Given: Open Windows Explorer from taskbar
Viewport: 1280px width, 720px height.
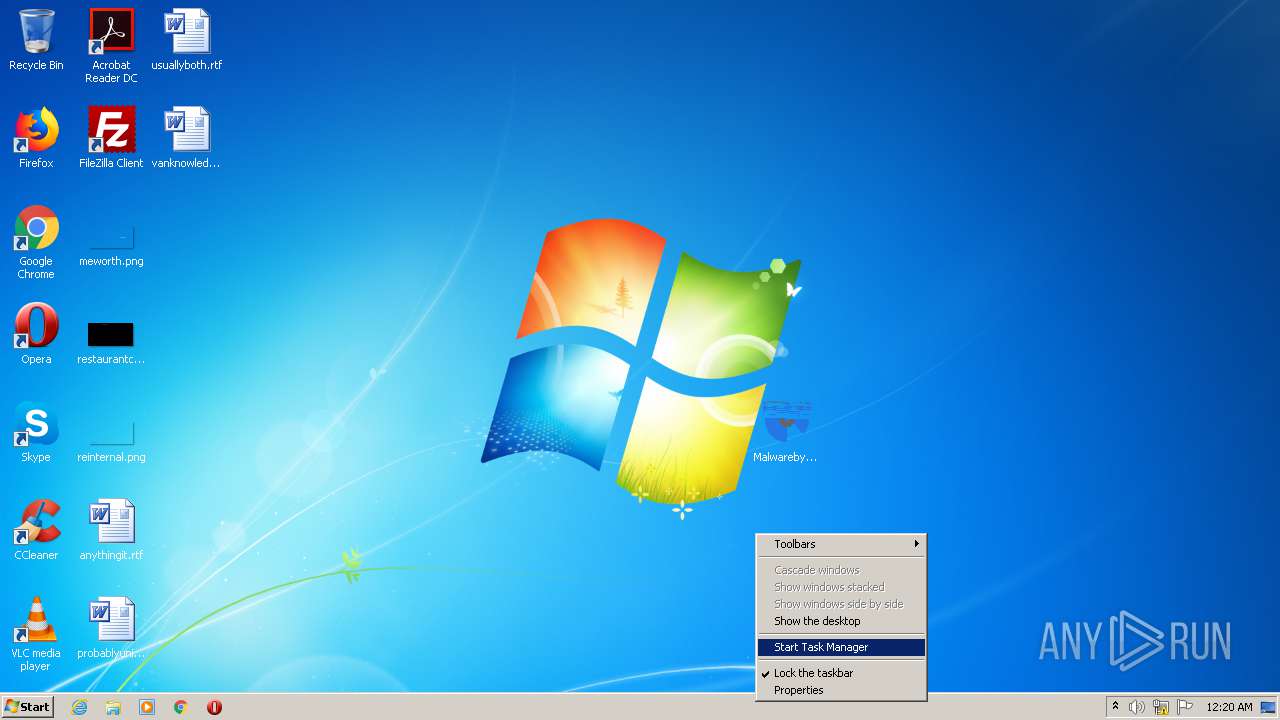Looking at the screenshot, I should coord(113,707).
